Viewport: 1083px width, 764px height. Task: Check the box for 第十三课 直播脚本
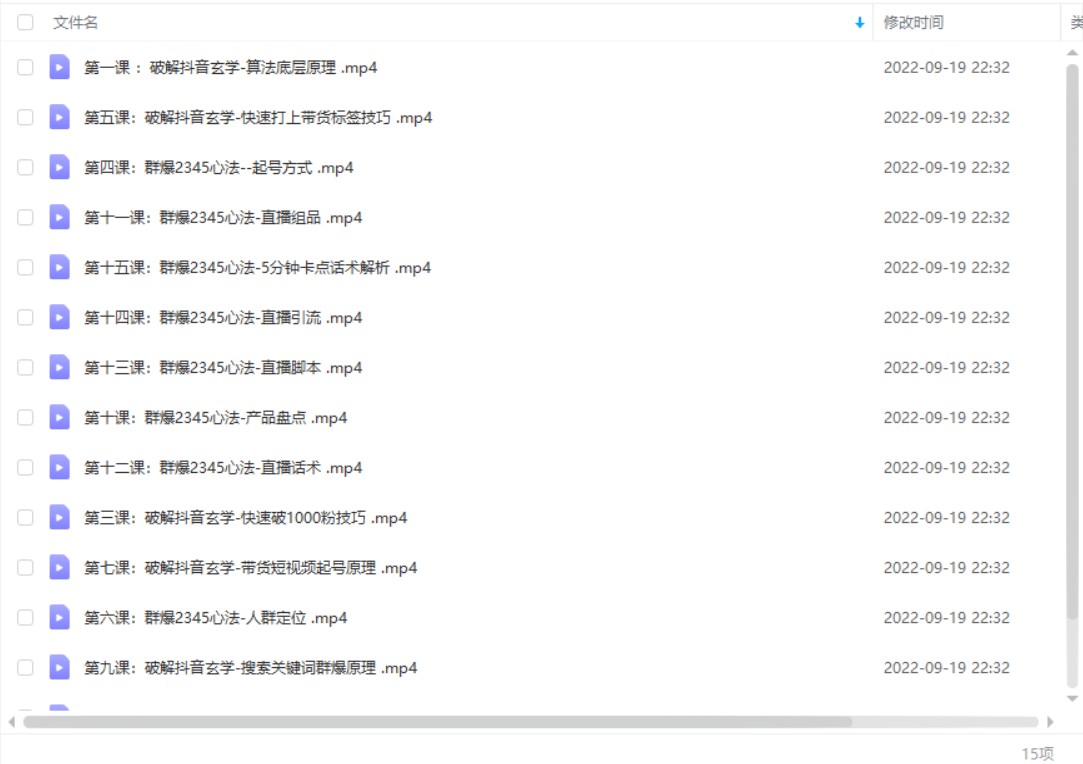pos(26,367)
